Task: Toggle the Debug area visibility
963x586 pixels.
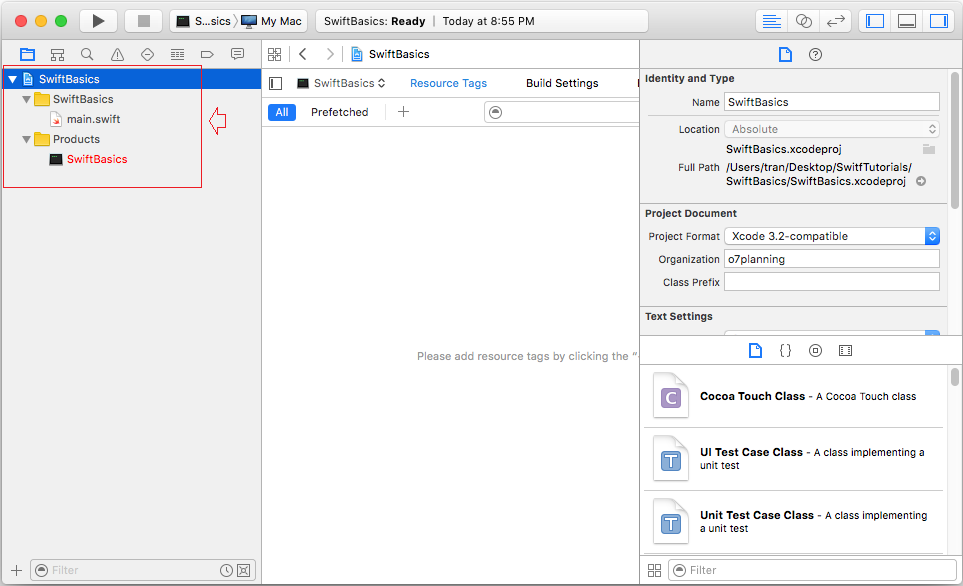Action: point(906,21)
